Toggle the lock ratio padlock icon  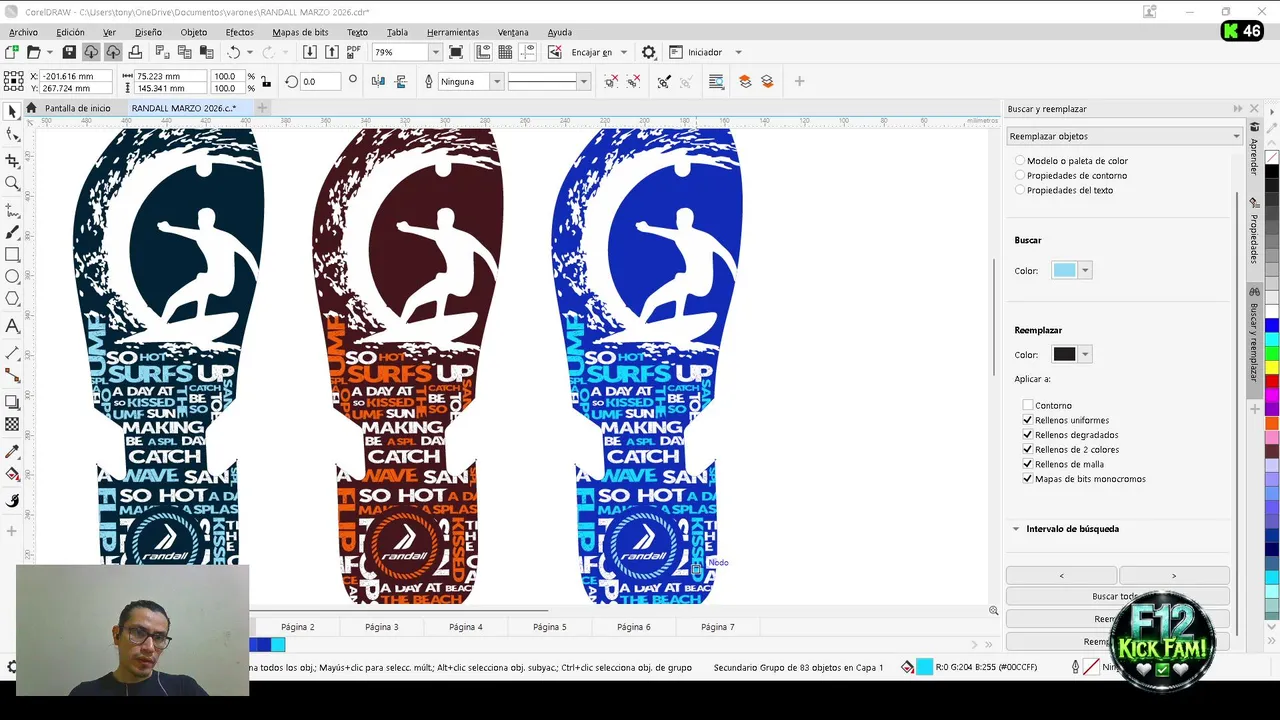coord(266,82)
